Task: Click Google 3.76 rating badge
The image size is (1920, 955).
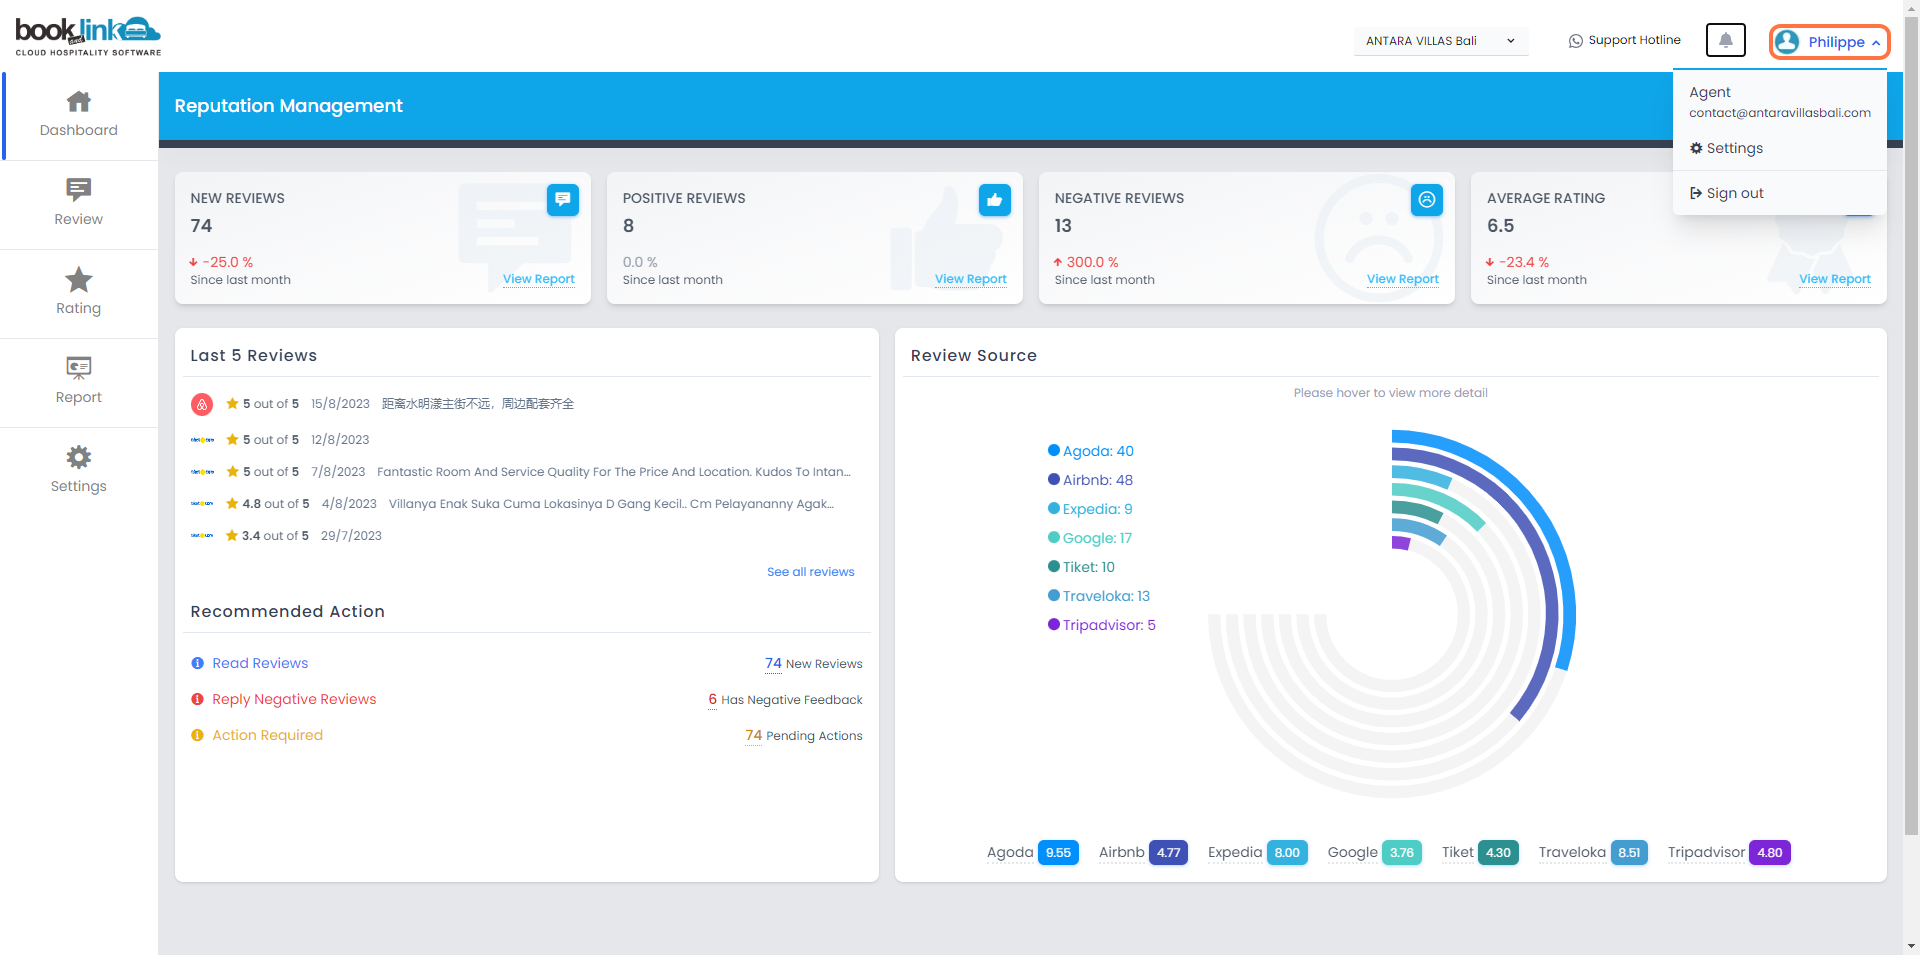Action: [1402, 853]
